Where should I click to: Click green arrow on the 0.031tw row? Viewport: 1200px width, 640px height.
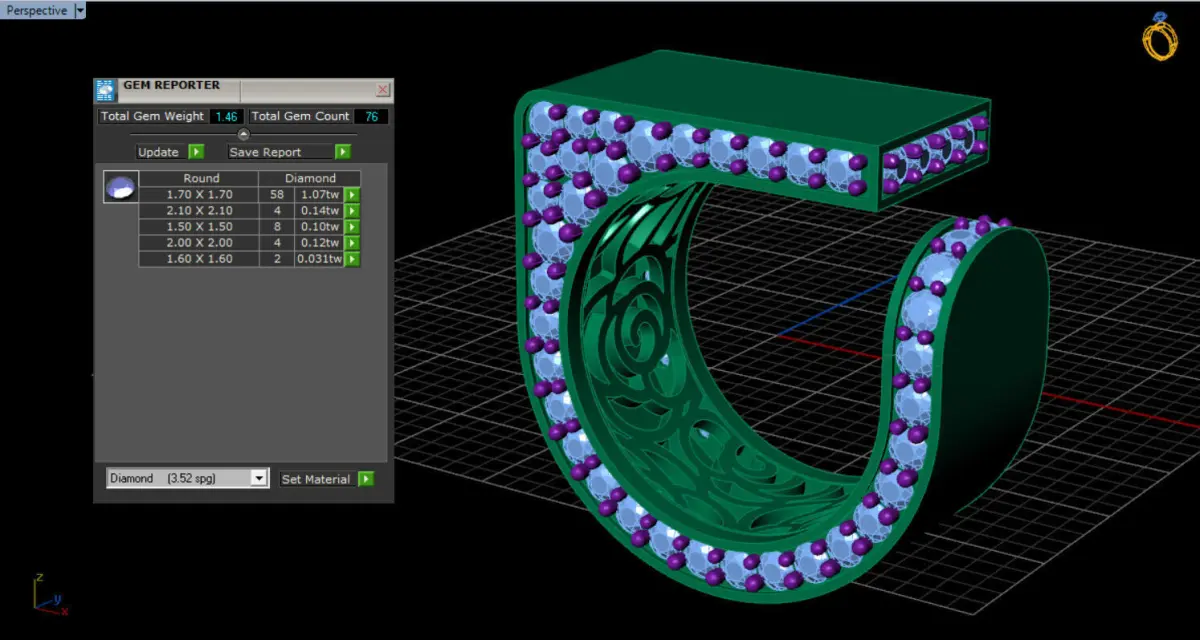(x=352, y=259)
